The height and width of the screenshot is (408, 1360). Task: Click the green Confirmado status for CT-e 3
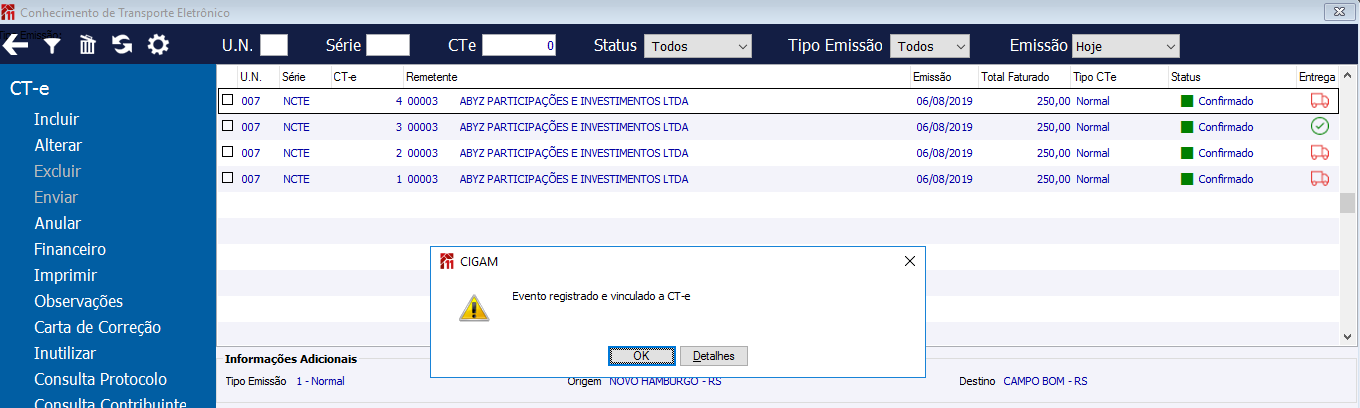[x=1217, y=127]
